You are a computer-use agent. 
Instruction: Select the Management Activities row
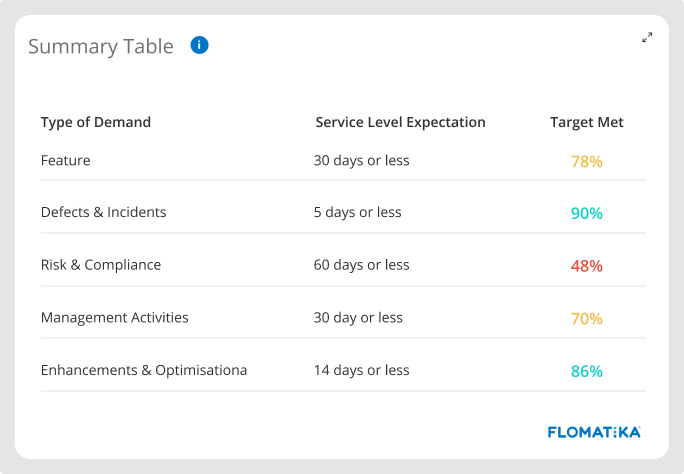point(343,318)
